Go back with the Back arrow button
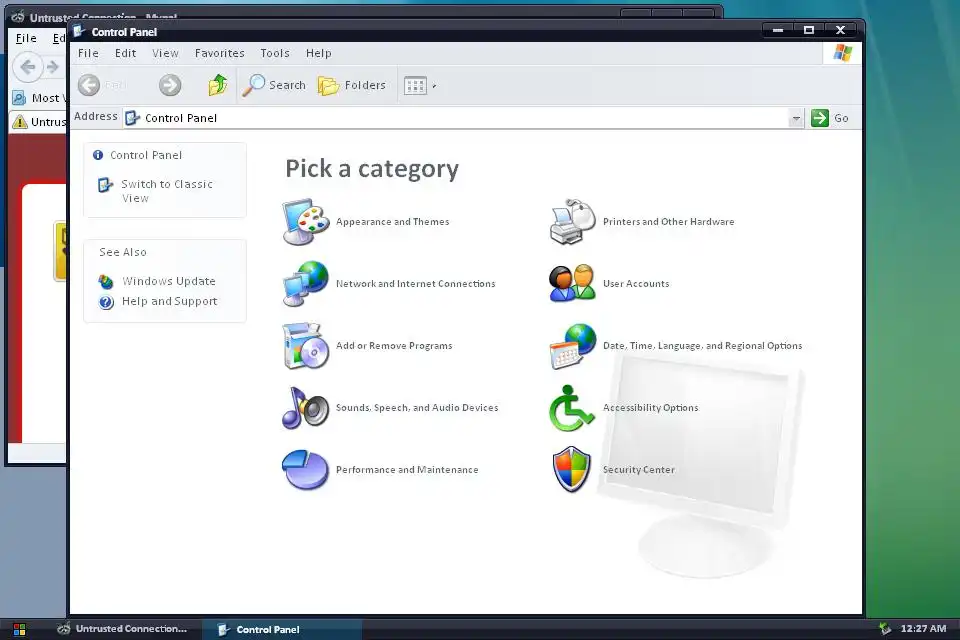 [89, 85]
